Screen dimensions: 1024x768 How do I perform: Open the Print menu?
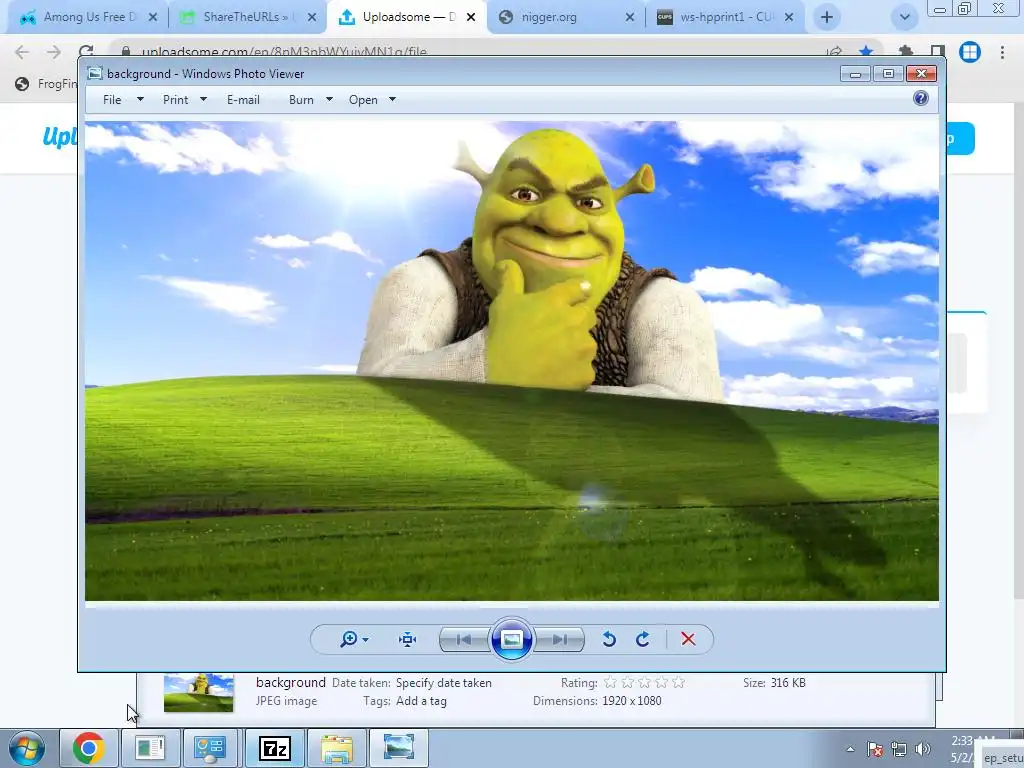(176, 100)
